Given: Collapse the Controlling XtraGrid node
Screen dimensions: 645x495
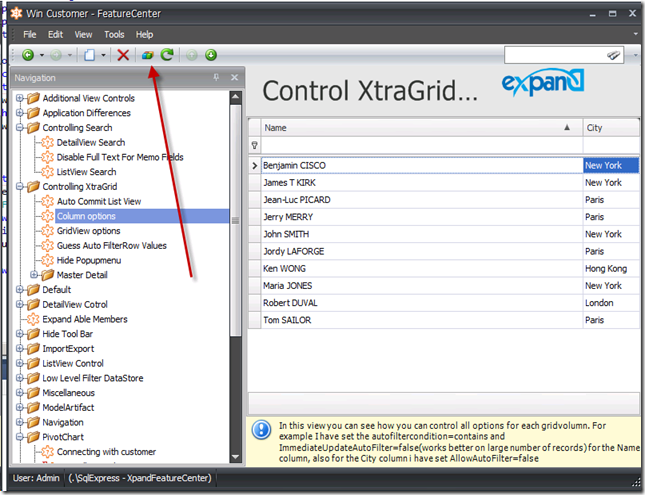Looking at the screenshot, I should coord(19,186).
